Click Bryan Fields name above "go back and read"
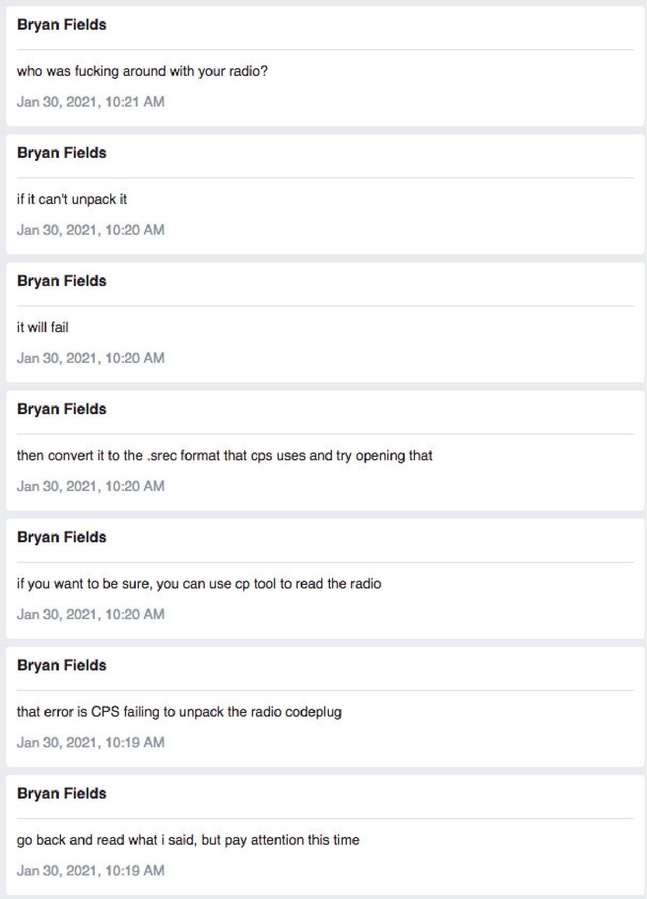 tap(62, 793)
